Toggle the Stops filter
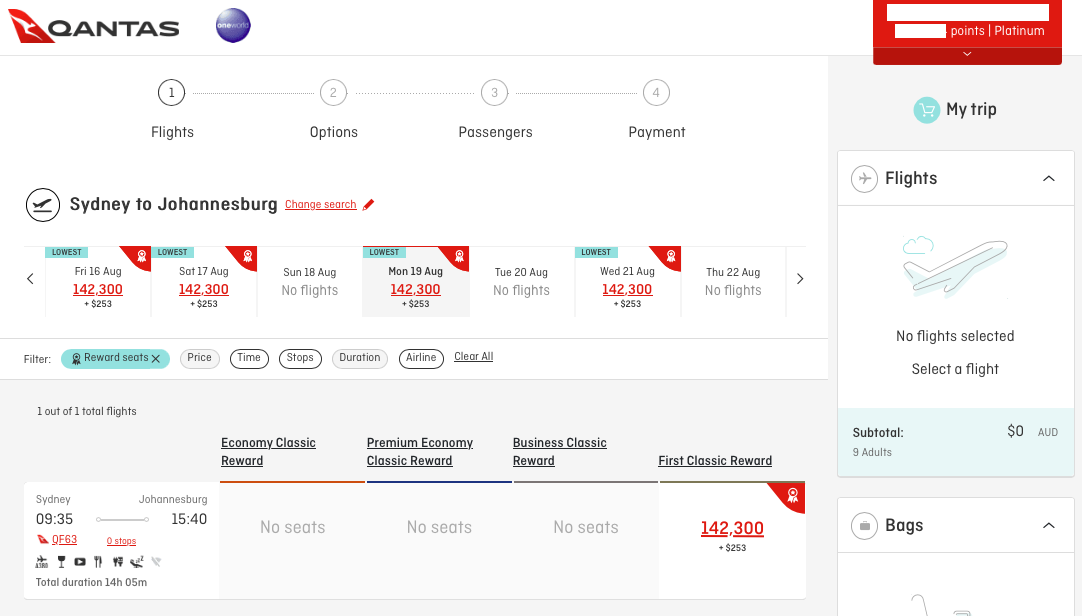Screen dimensions: 1082x616 coord(300,358)
